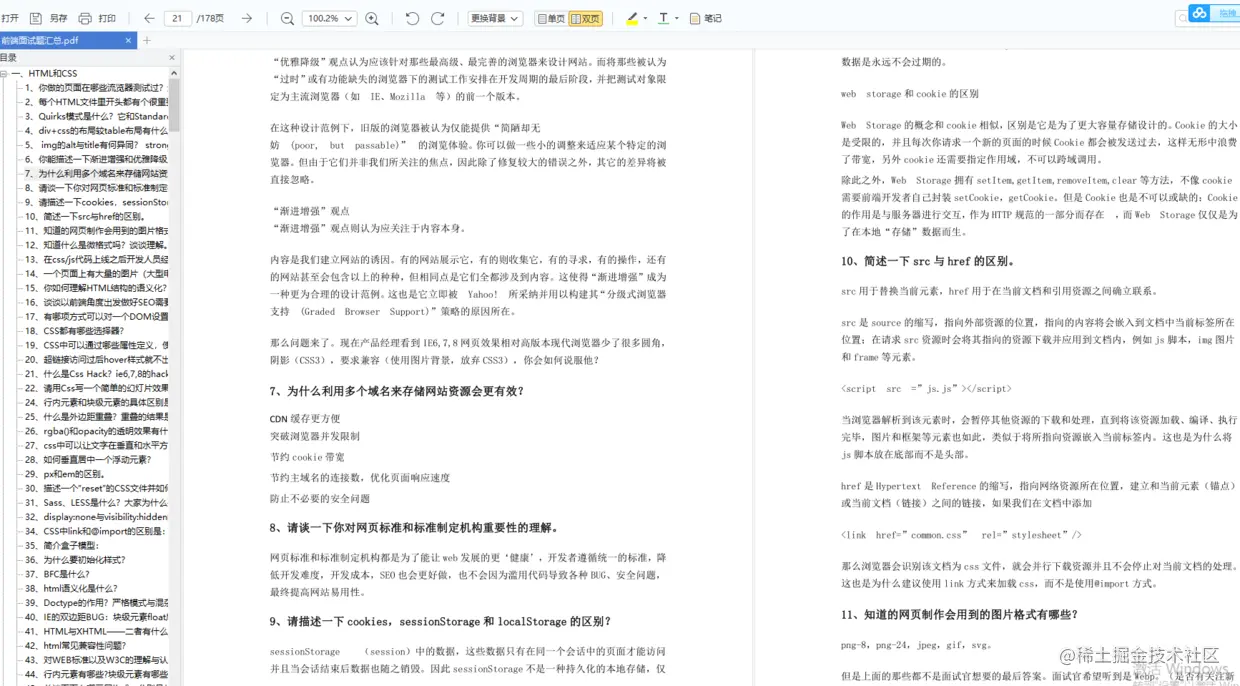Image resolution: width=1240 pixels, height=686 pixels.
Task: Click outline item 4 div+css的布局
Action: click(x=96, y=130)
